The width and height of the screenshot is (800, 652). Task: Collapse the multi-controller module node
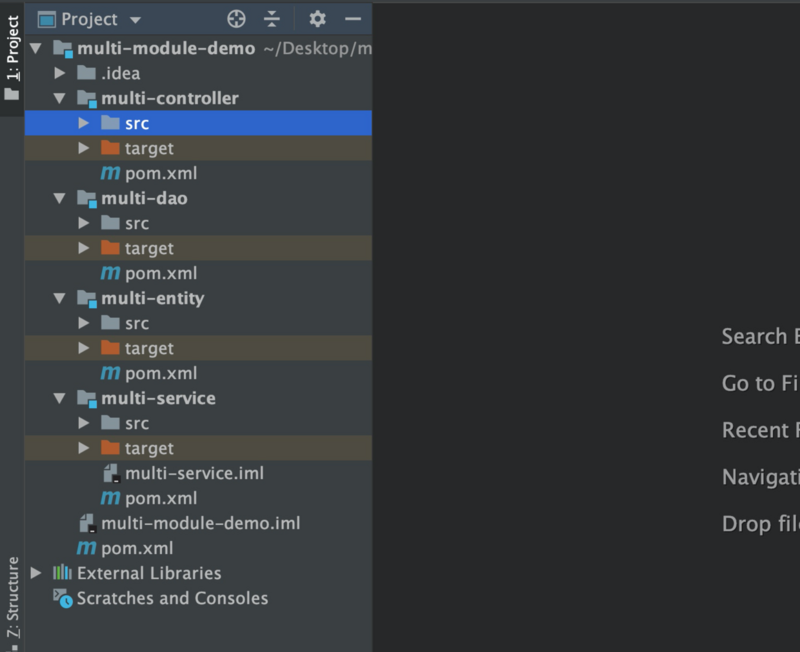(x=60, y=98)
